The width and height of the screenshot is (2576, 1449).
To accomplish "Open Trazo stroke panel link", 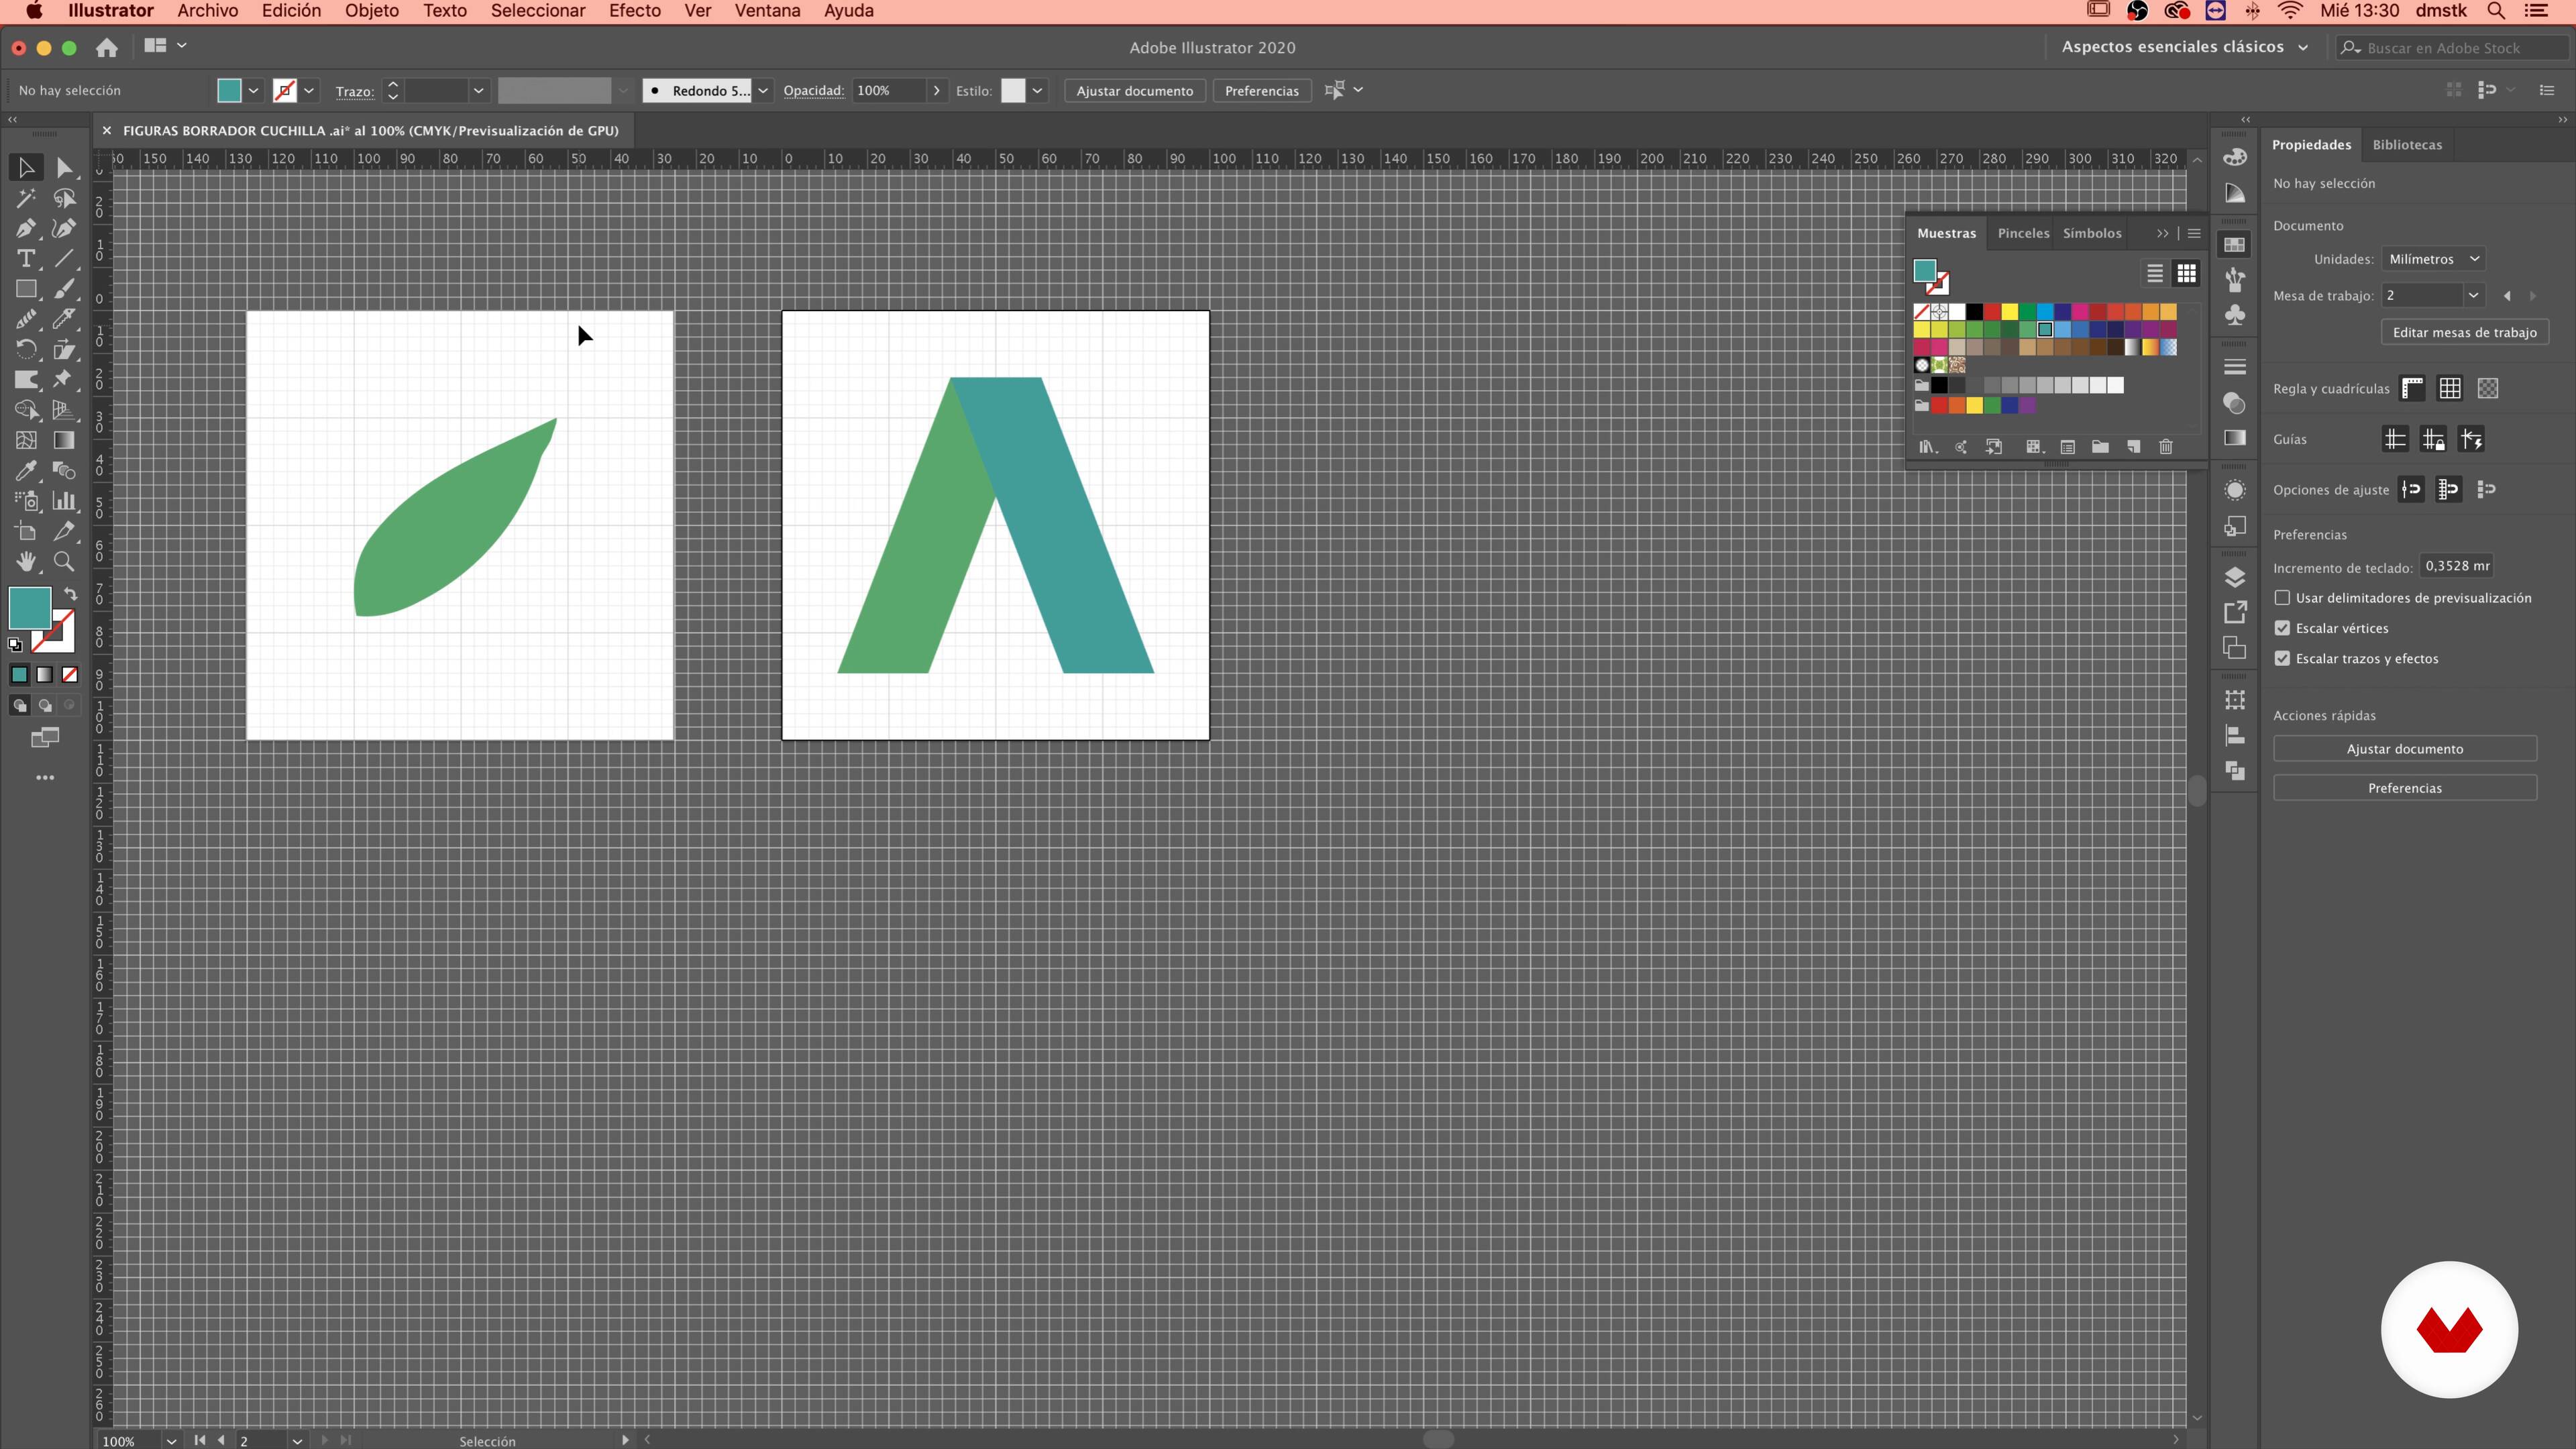I will pos(354,91).
